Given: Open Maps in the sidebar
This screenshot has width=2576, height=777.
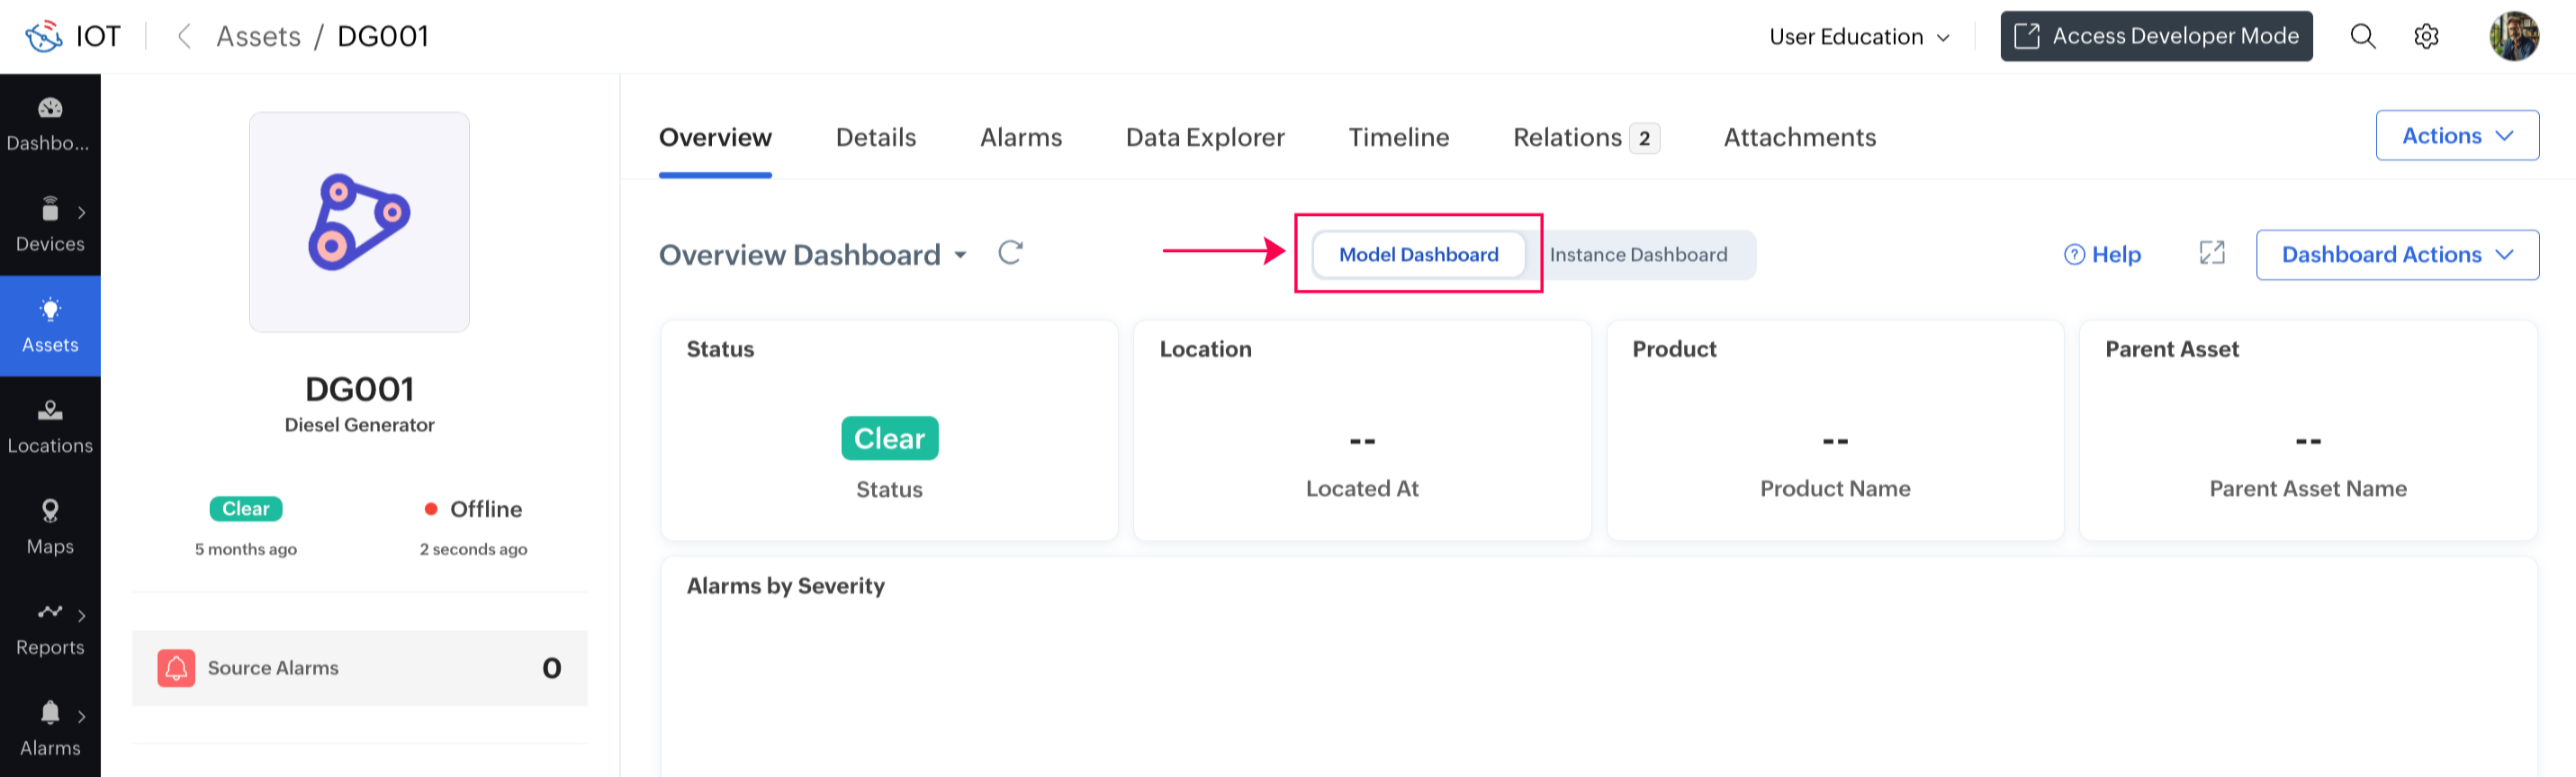Looking at the screenshot, I should tap(50, 527).
